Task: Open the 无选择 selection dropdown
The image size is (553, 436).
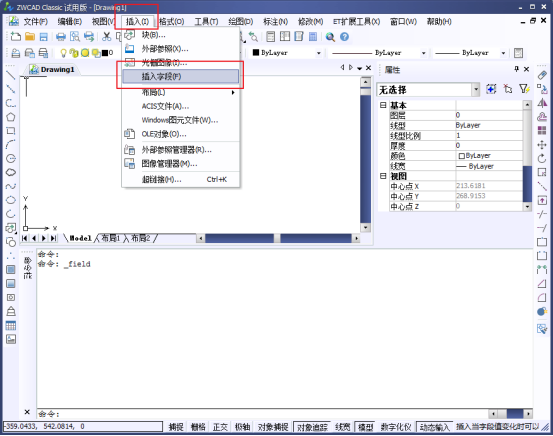Action: click(x=428, y=90)
